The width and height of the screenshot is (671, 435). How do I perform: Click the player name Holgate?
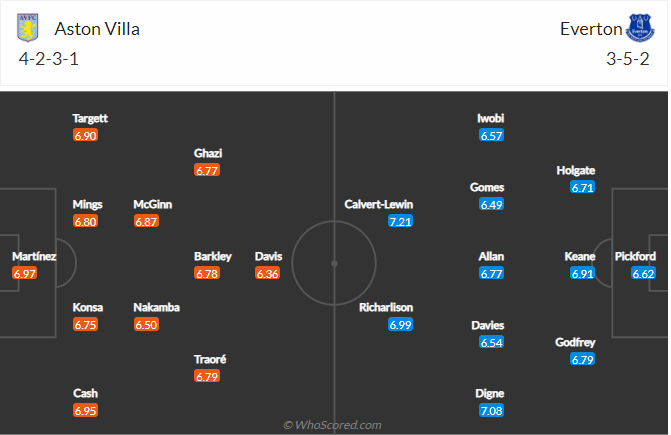(x=575, y=170)
